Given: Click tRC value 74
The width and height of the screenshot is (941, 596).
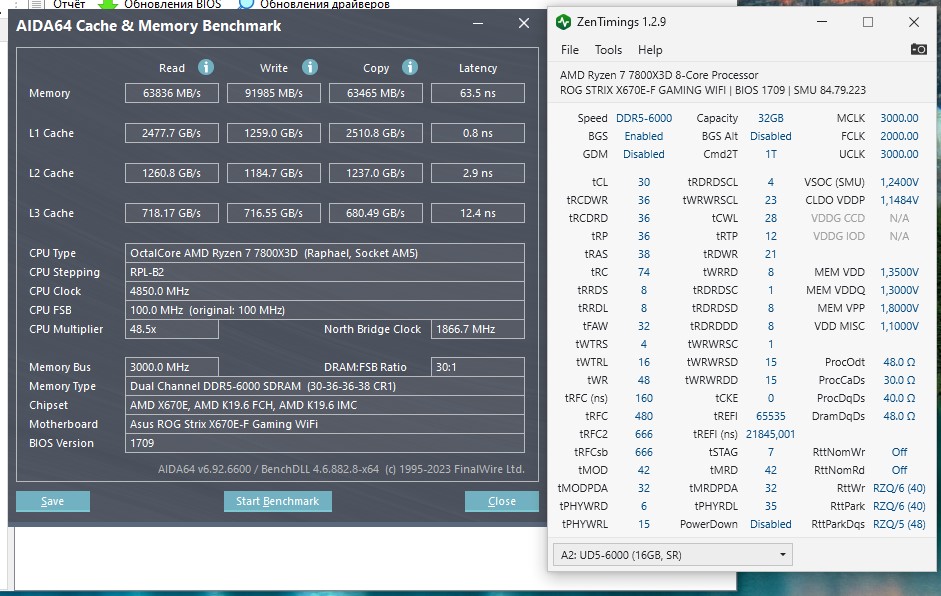Looking at the screenshot, I should (x=644, y=272).
